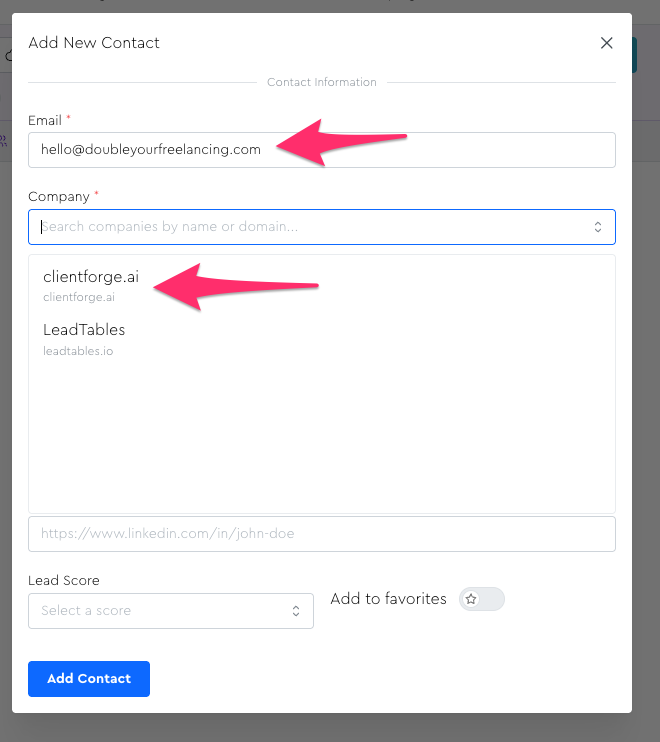660x742 pixels.
Task: Click the Email field label
Action: [x=45, y=120]
